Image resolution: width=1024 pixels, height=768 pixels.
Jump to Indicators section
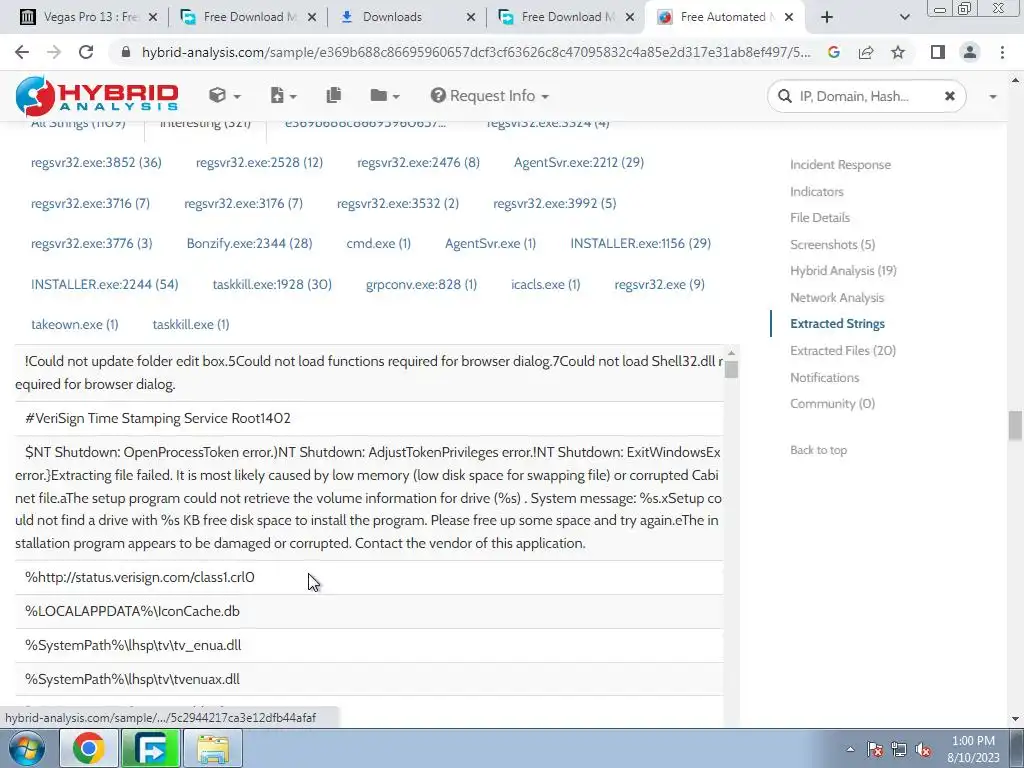[x=817, y=191]
